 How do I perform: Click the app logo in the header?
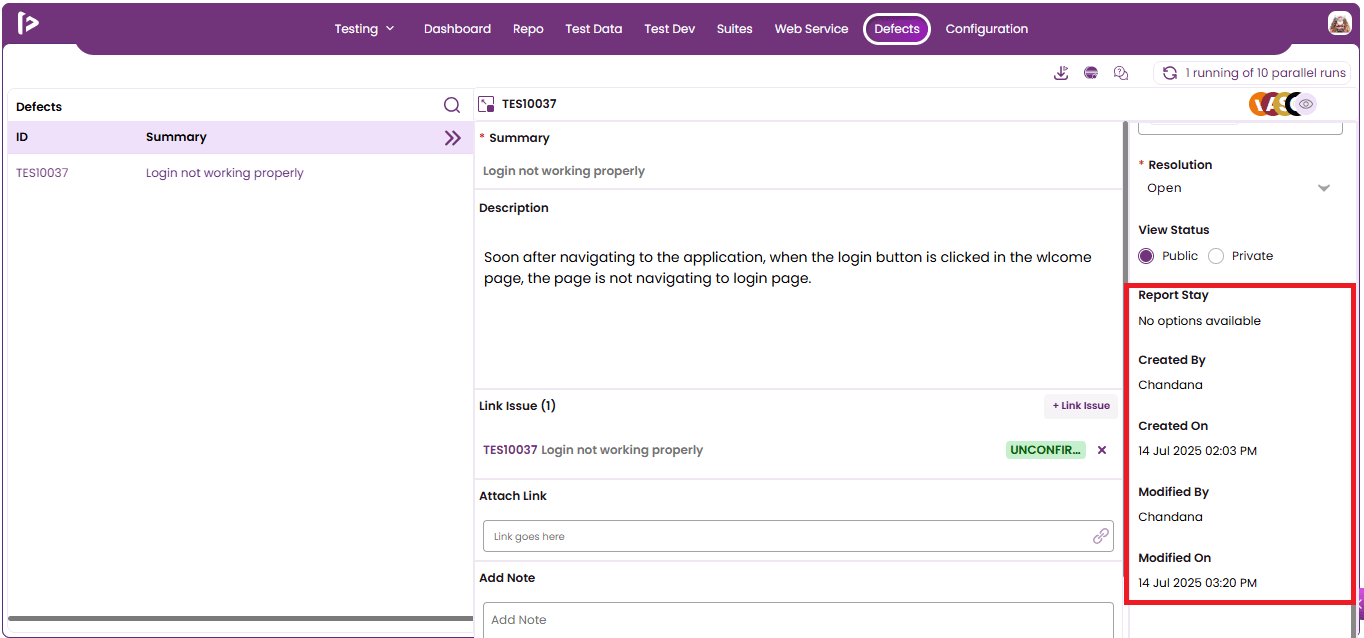point(28,23)
